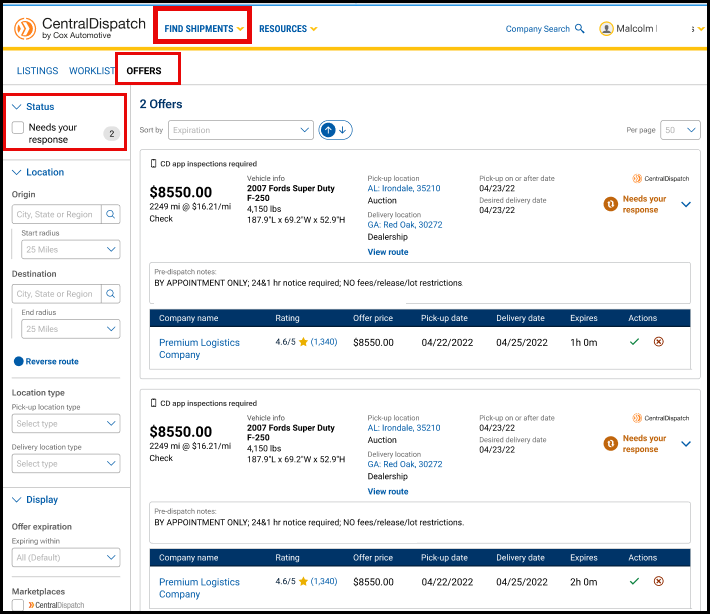Image resolution: width=710 pixels, height=614 pixels.
Task: Collapse the Status filter section
Action: pyautogui.click(x=17, y=107)
